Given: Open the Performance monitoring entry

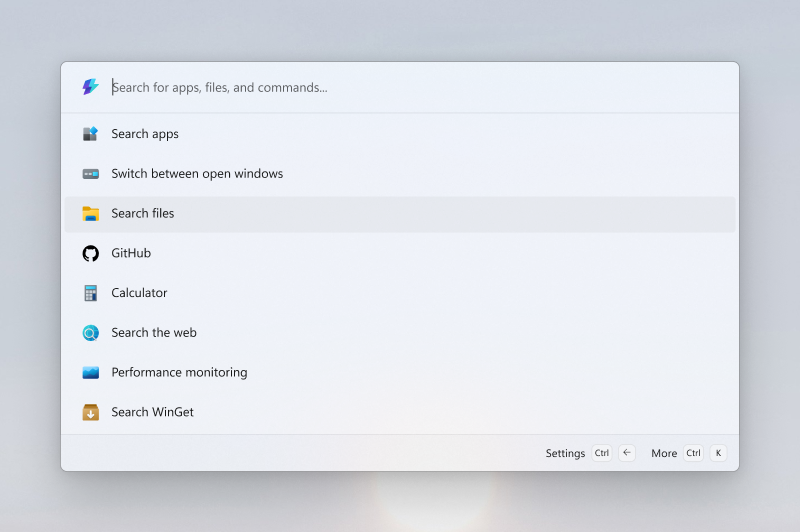Looking at the screenshot, I should (x=400, y=373).
